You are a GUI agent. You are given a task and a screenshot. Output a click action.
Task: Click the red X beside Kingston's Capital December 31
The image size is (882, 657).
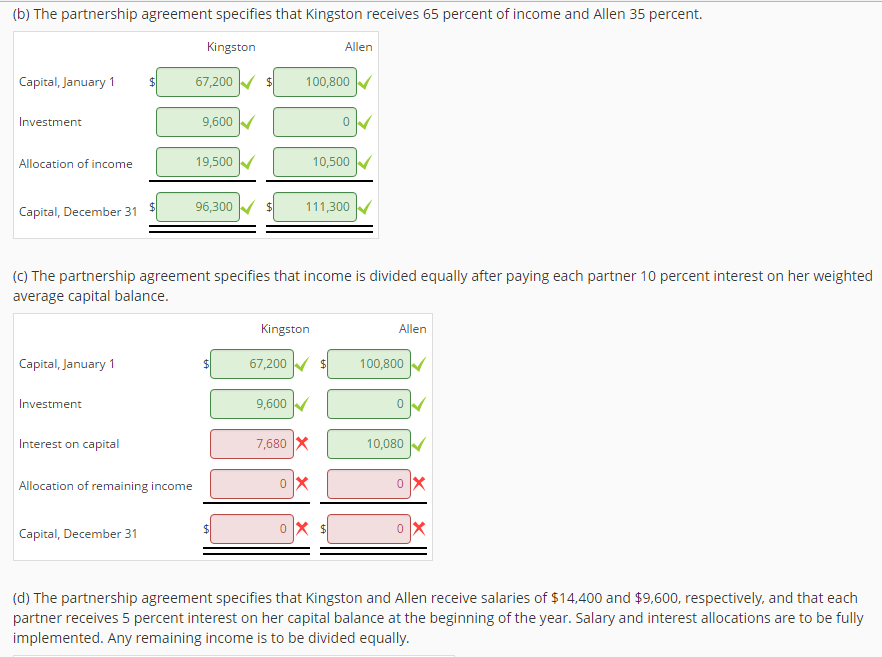[302, 528]
